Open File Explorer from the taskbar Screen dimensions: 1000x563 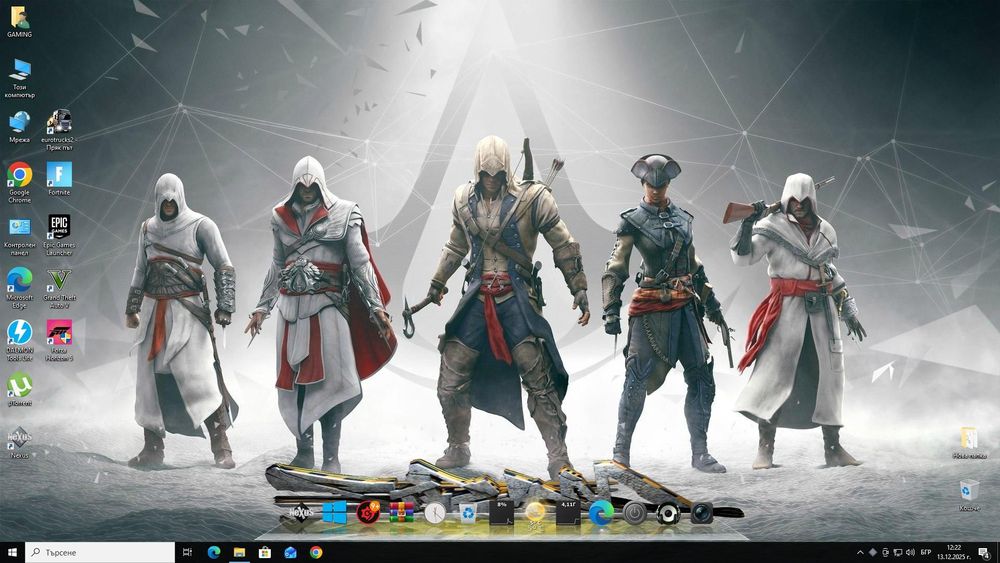(239, 552)
